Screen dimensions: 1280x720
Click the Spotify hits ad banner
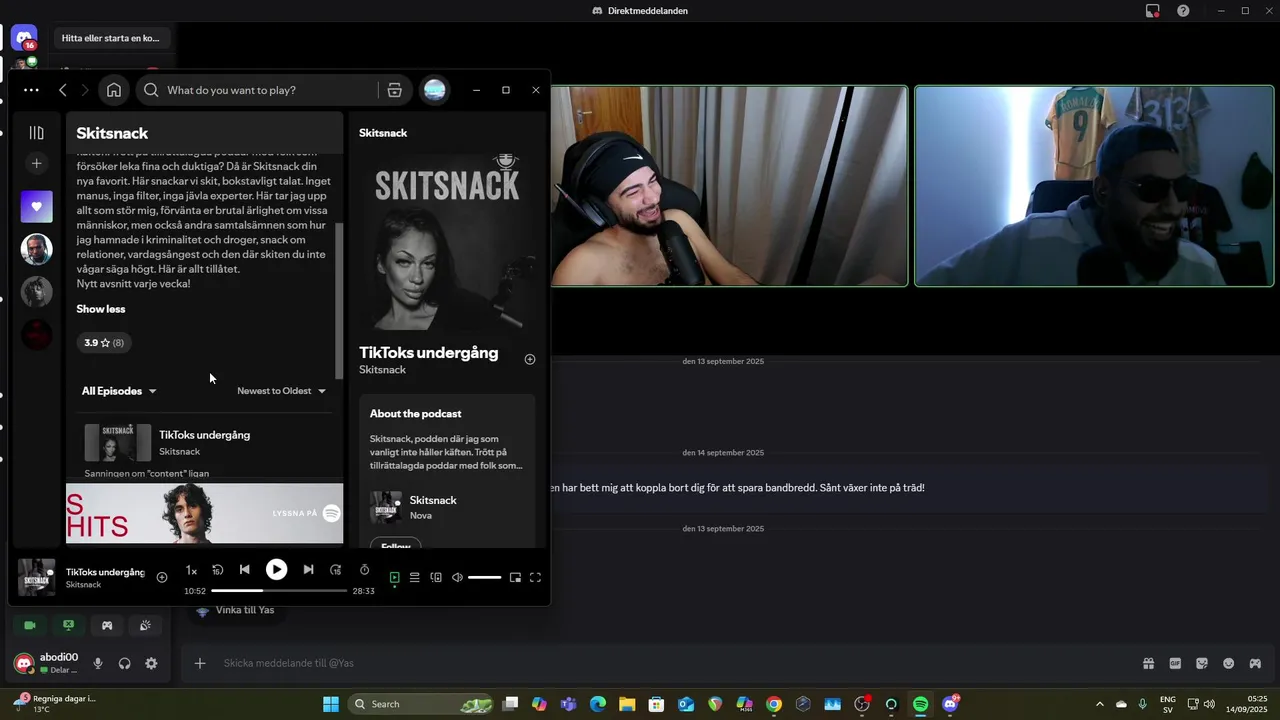(x=204, y=513)
